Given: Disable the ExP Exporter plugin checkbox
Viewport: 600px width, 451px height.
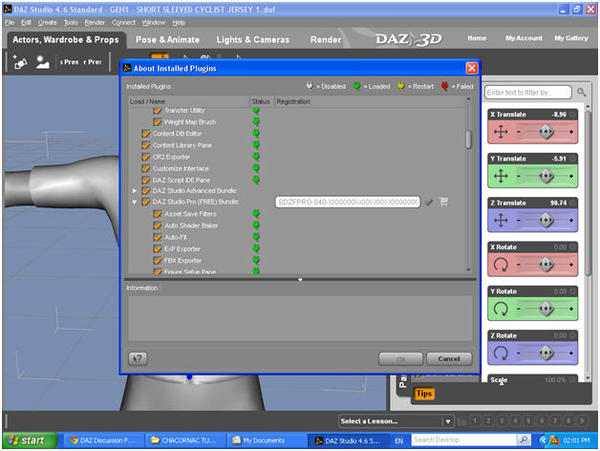Looking at the screenshot, I should 157,249.
